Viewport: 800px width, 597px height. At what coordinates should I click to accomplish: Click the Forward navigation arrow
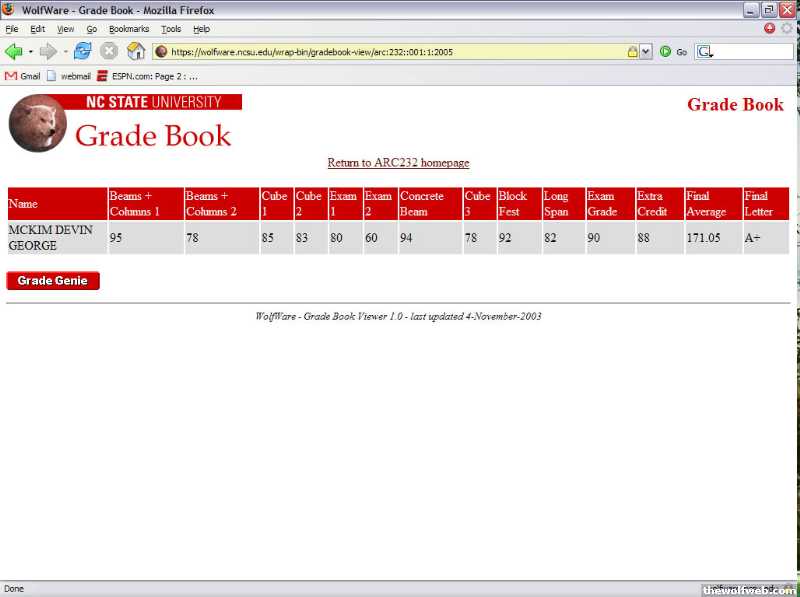point(48,51)
